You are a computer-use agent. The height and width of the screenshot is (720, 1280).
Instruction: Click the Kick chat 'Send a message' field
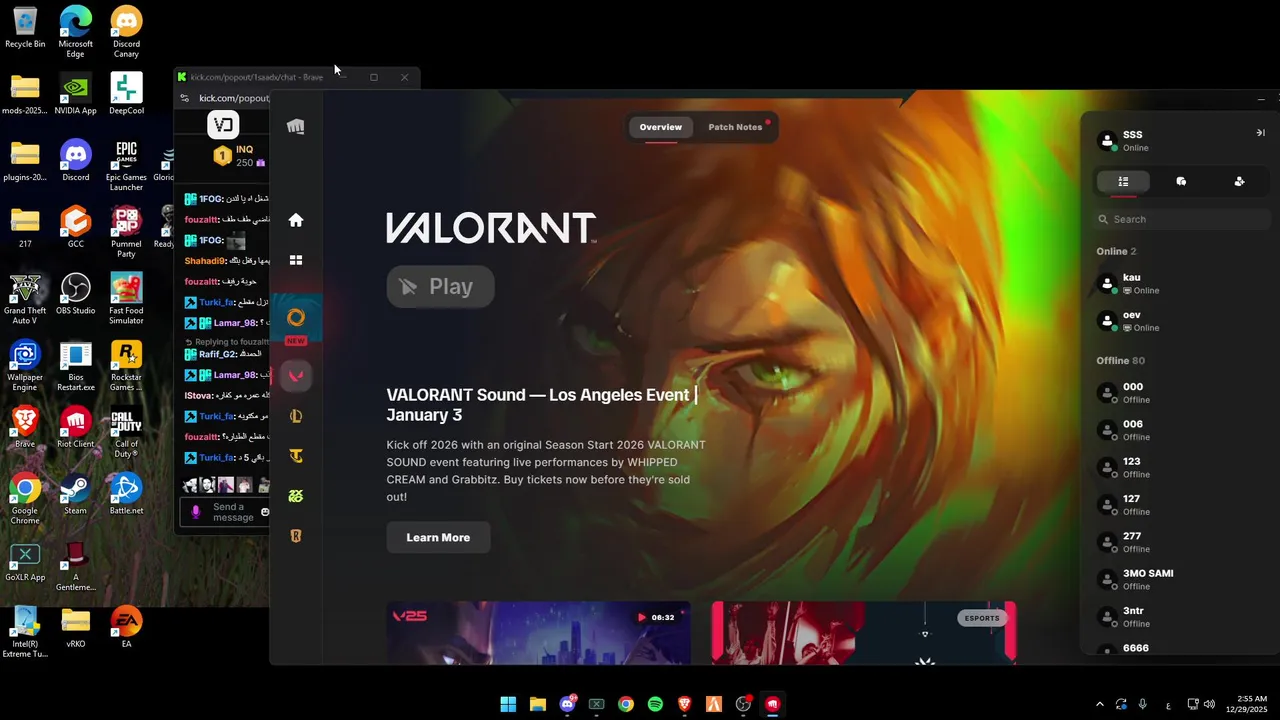point(232,512)
